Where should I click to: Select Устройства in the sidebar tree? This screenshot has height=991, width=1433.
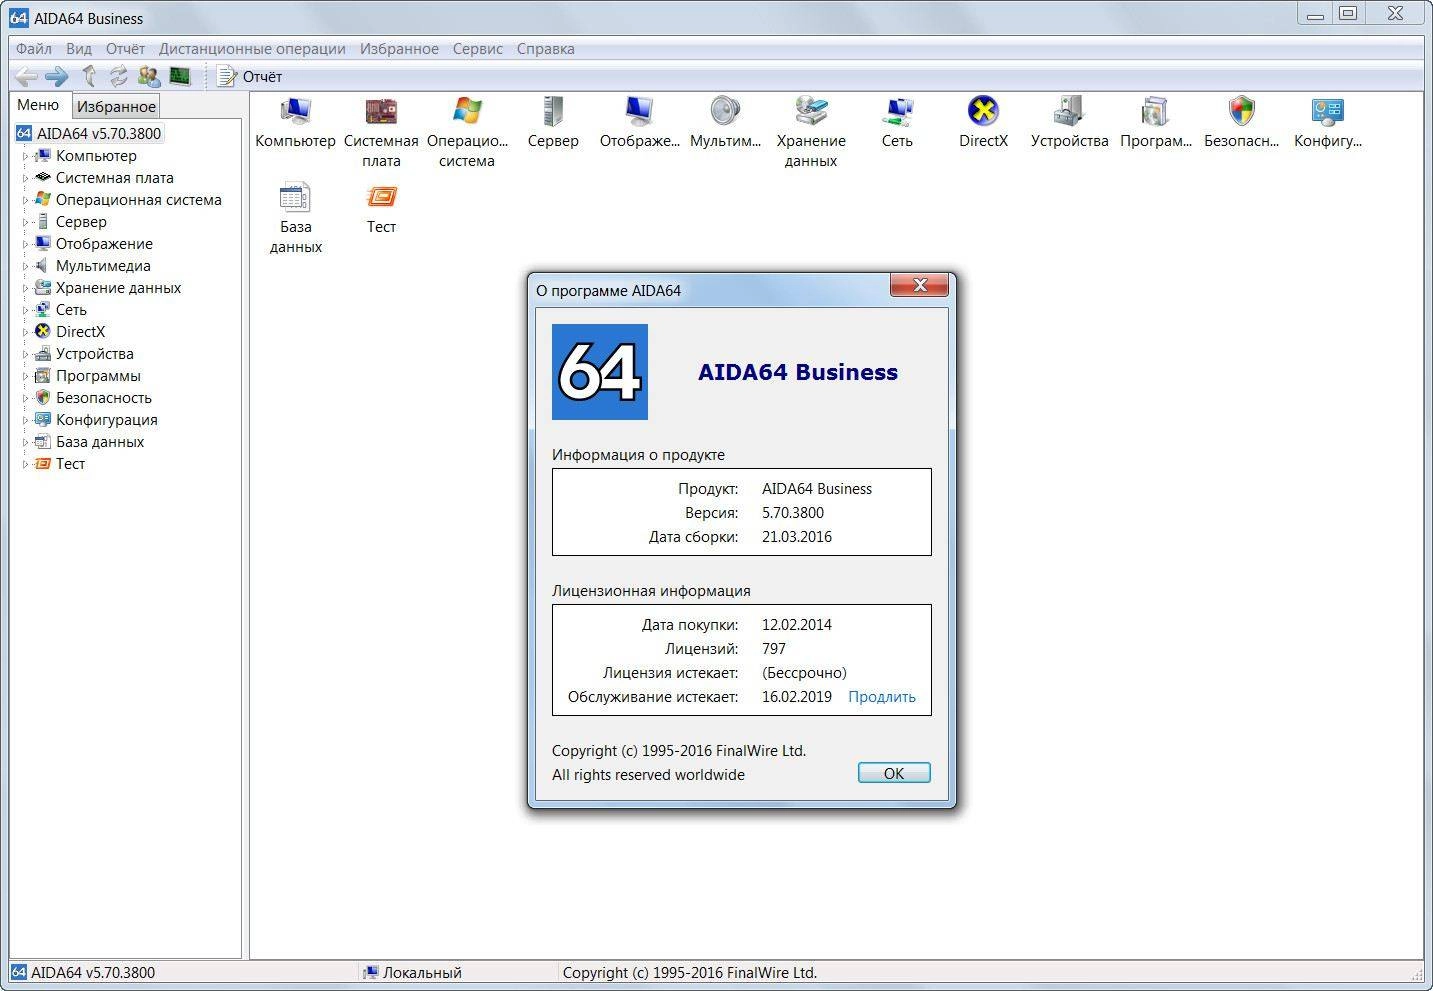[x=94, y=354]
